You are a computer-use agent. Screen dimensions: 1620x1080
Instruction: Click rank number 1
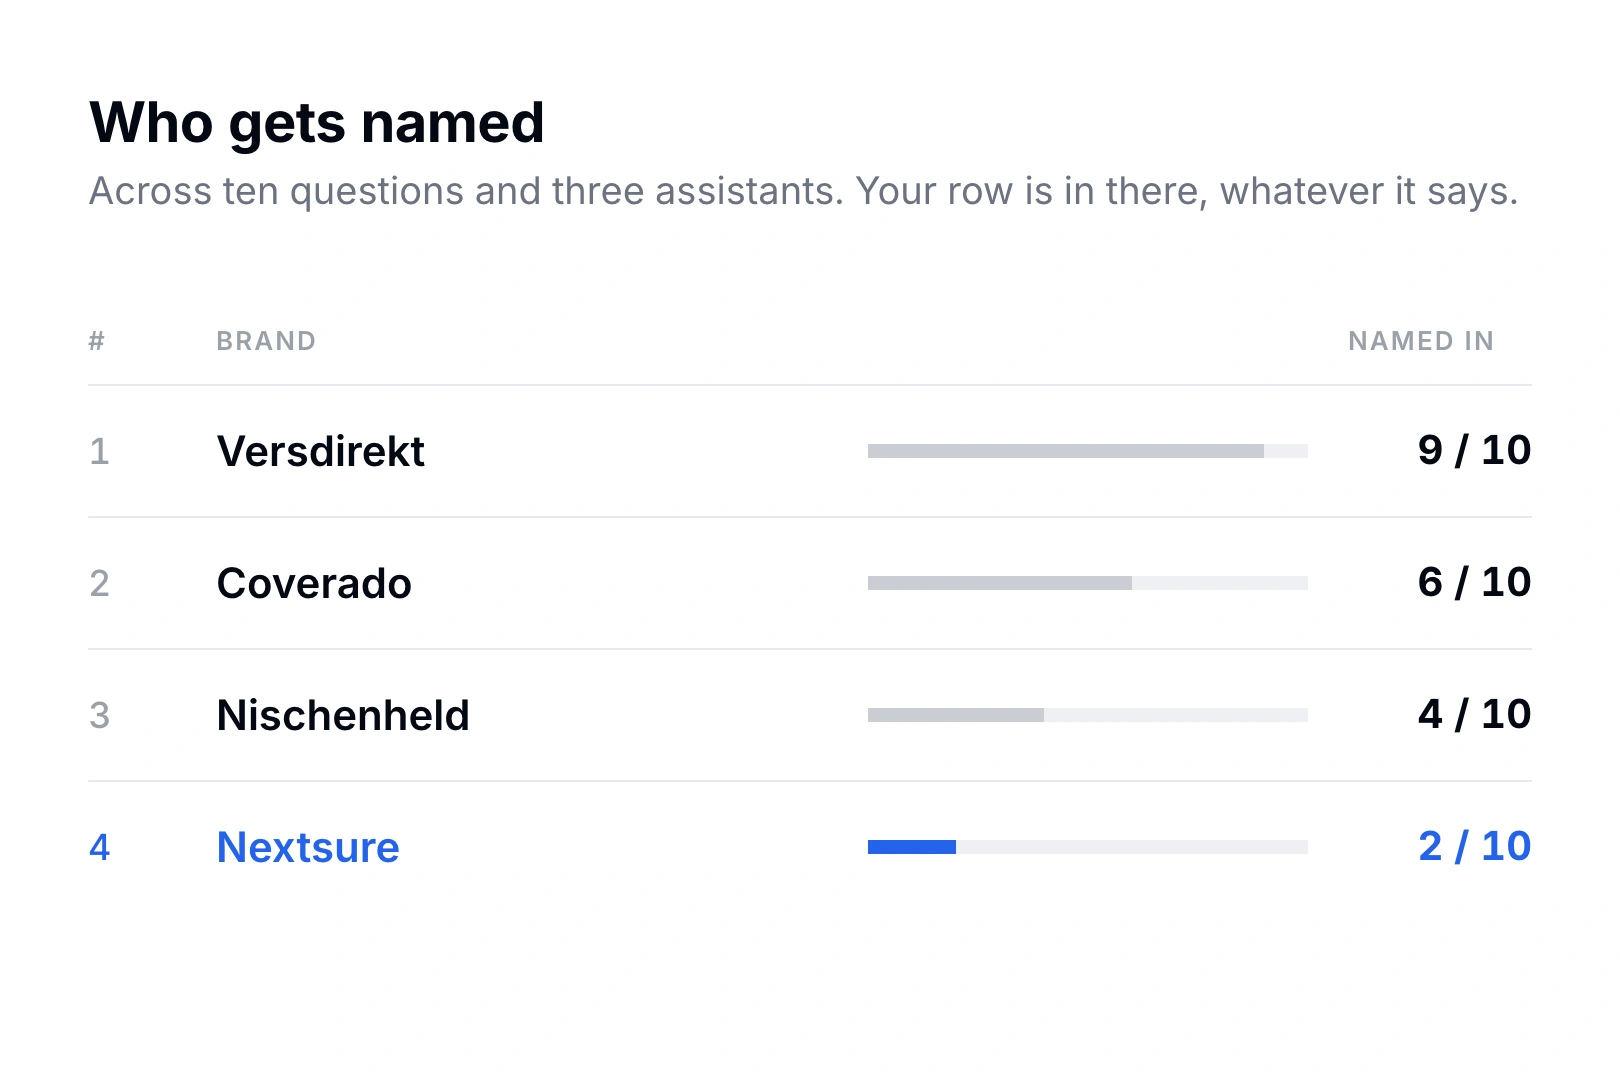(x=99, y=451)
